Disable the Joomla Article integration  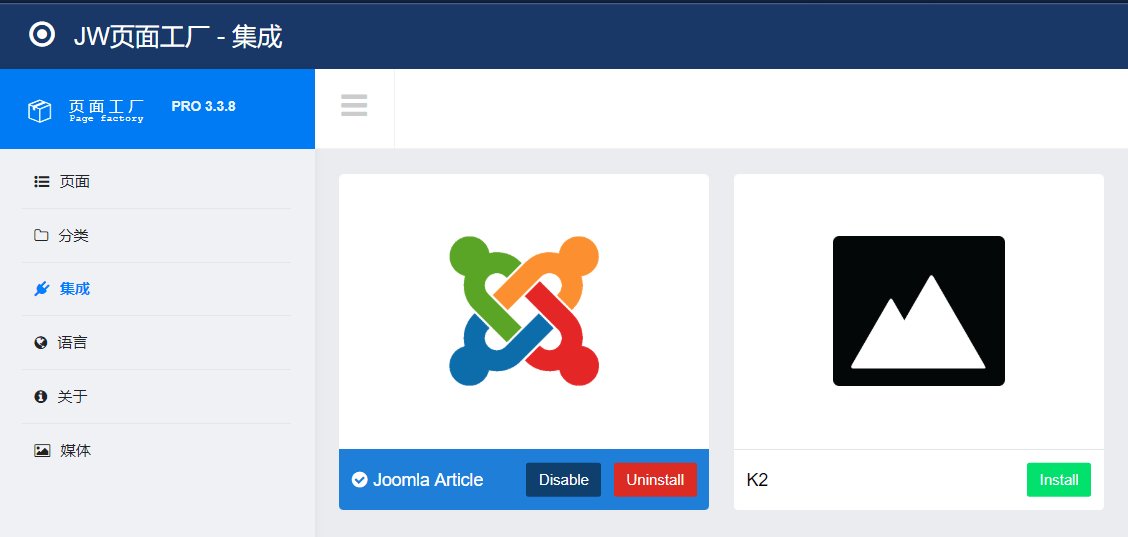(x=563, y=479)
